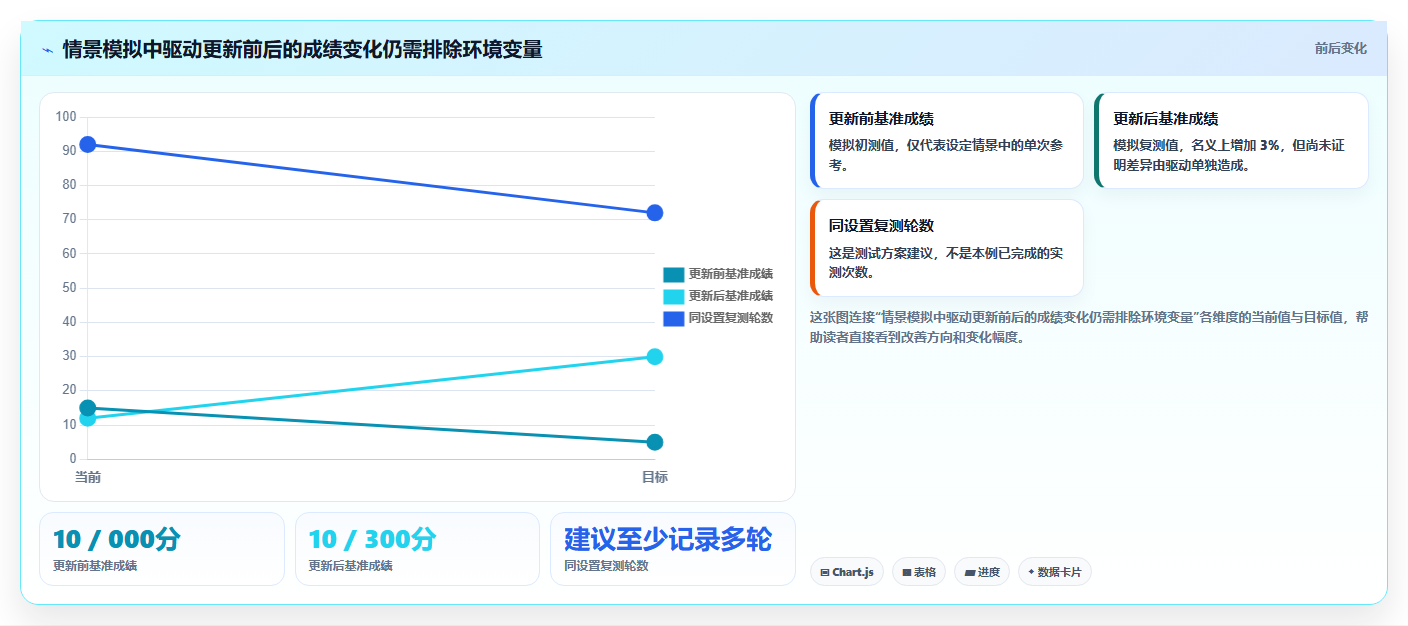Click the 目标 x-axis label
Image resolution: width=1408 pixels, height=626 pixels.
point(655,477)
